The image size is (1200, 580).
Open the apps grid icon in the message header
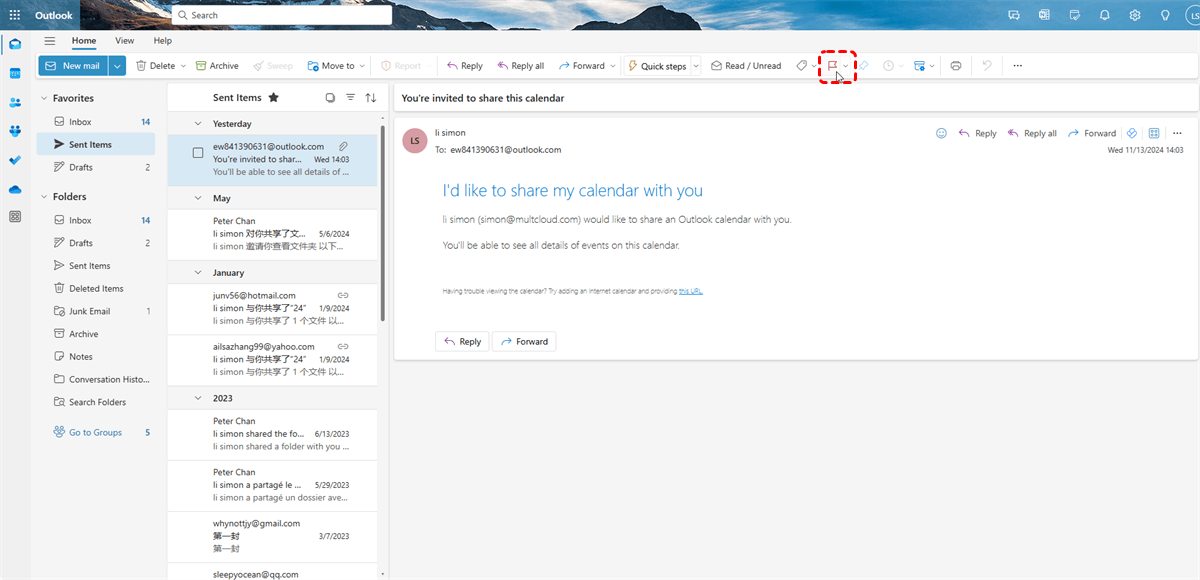pyautogui.click(x=1153, y=133)
